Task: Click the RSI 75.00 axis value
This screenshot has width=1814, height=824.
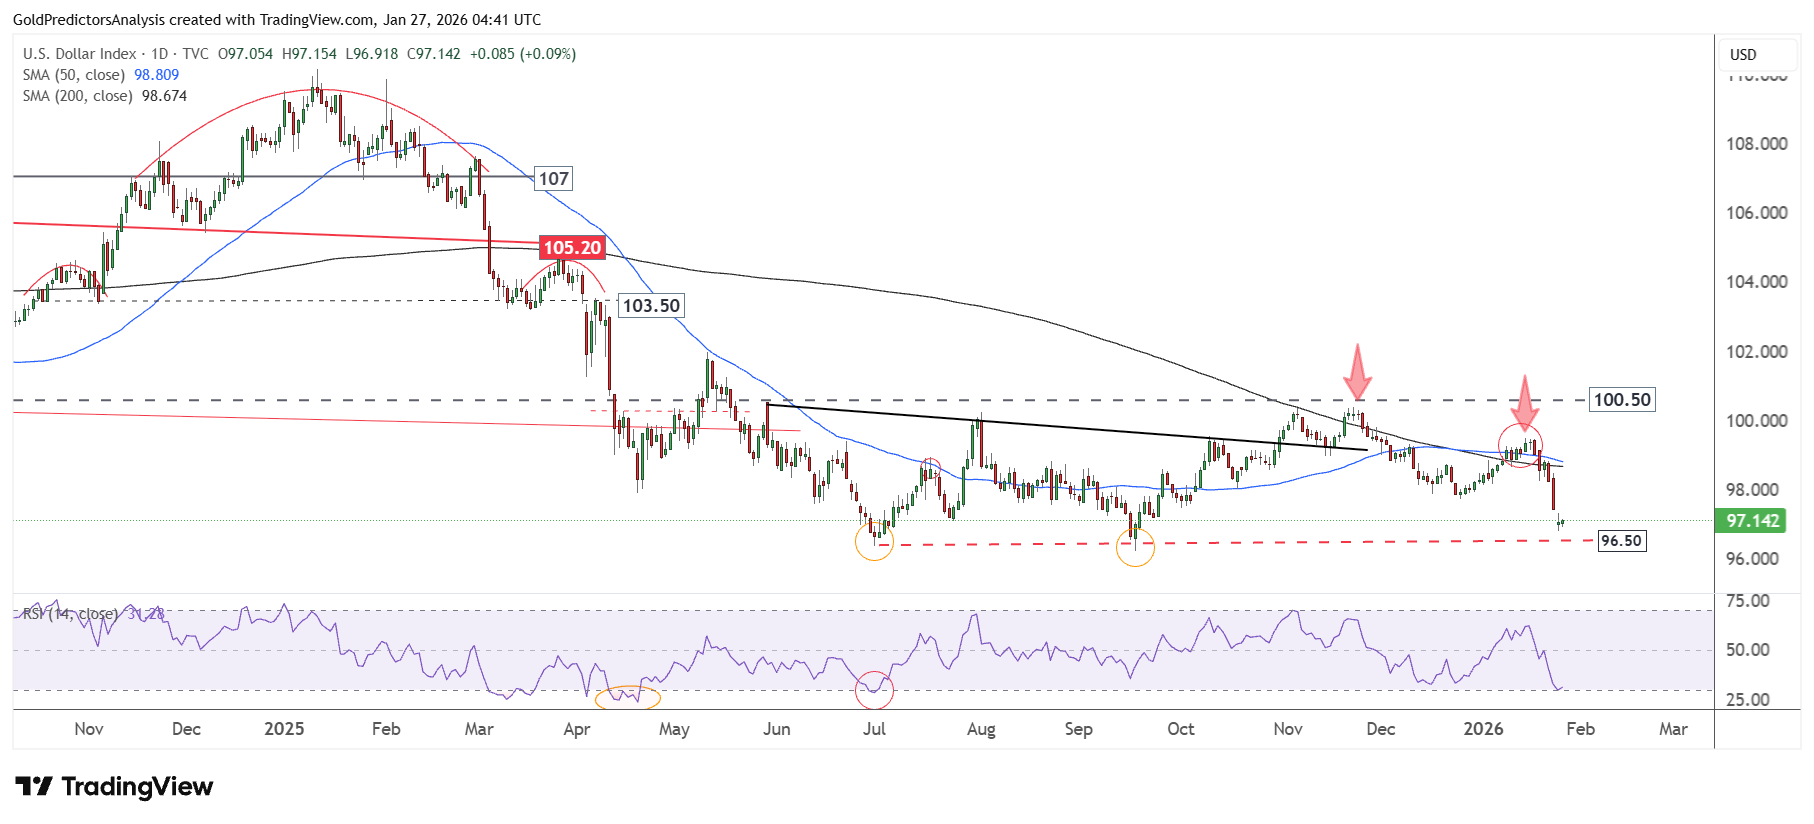Action: (1748, 601)
